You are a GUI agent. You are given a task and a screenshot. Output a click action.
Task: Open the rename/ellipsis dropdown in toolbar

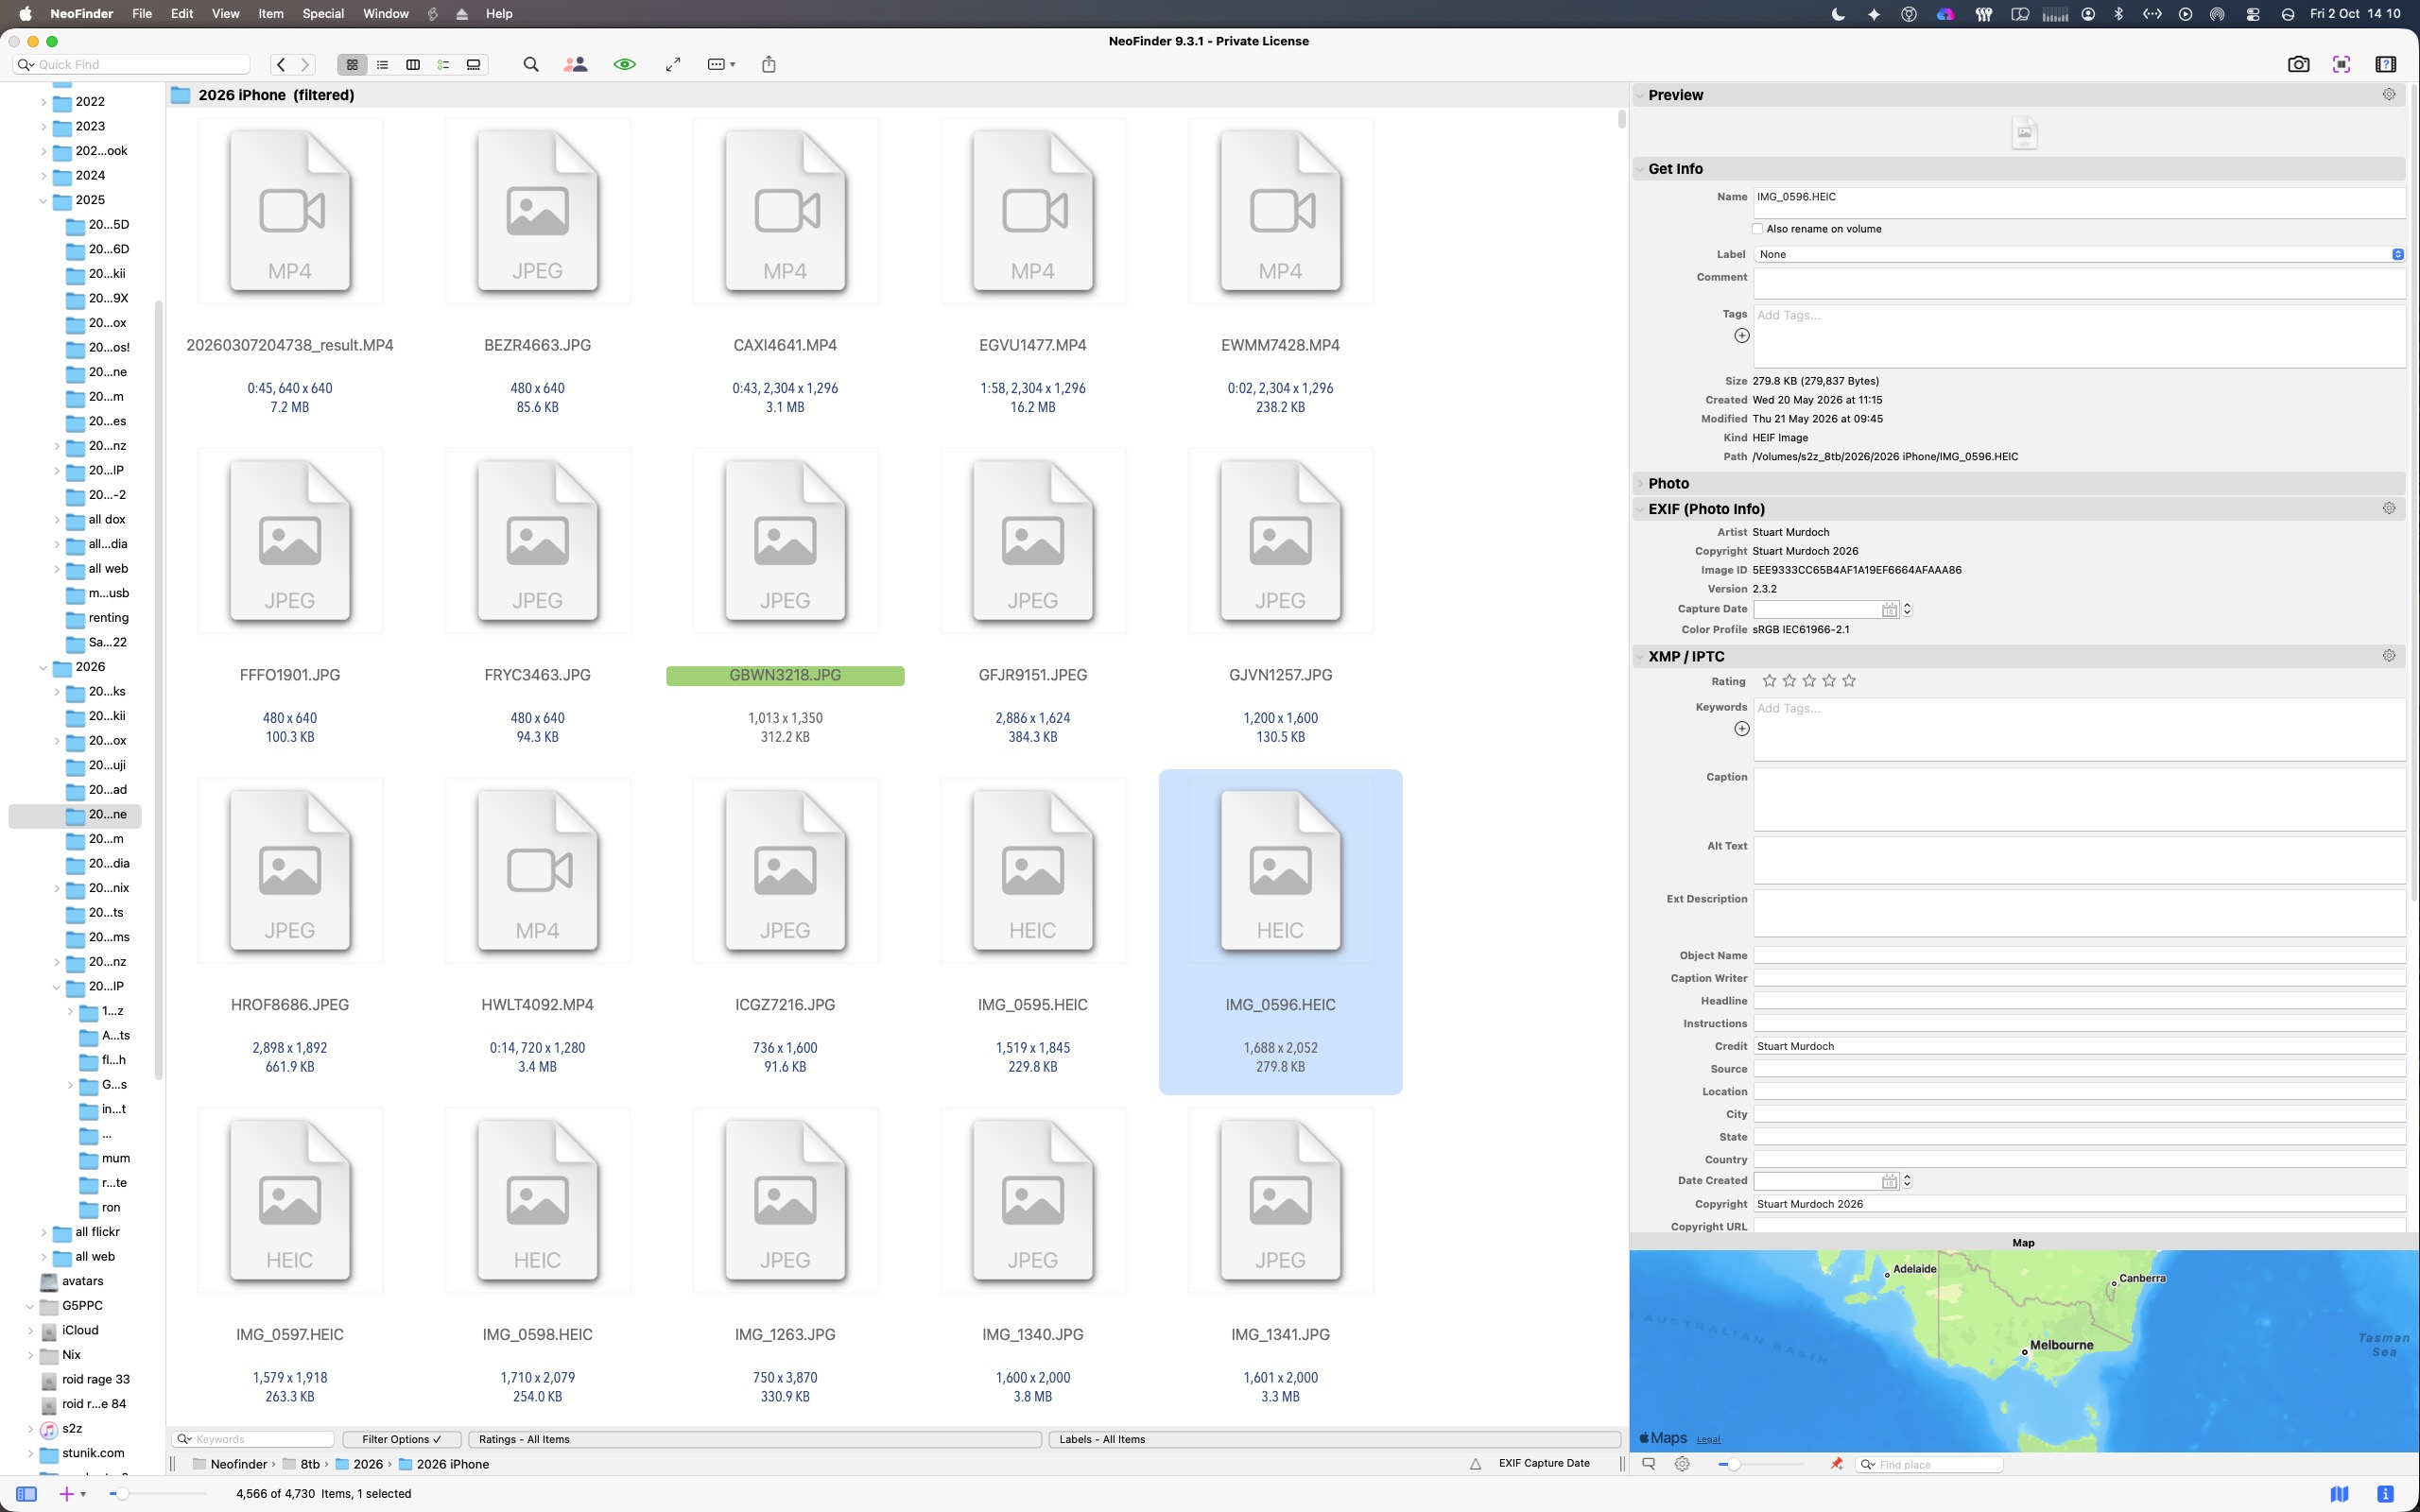[x=721, y=64]
